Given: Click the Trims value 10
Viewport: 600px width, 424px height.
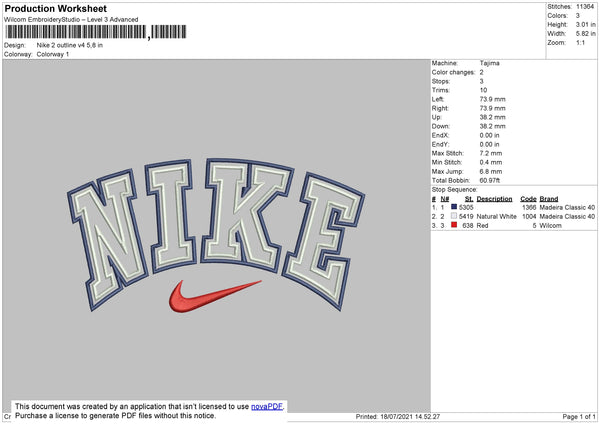Looking at the screenshot, I should click(x=483, y=90).
